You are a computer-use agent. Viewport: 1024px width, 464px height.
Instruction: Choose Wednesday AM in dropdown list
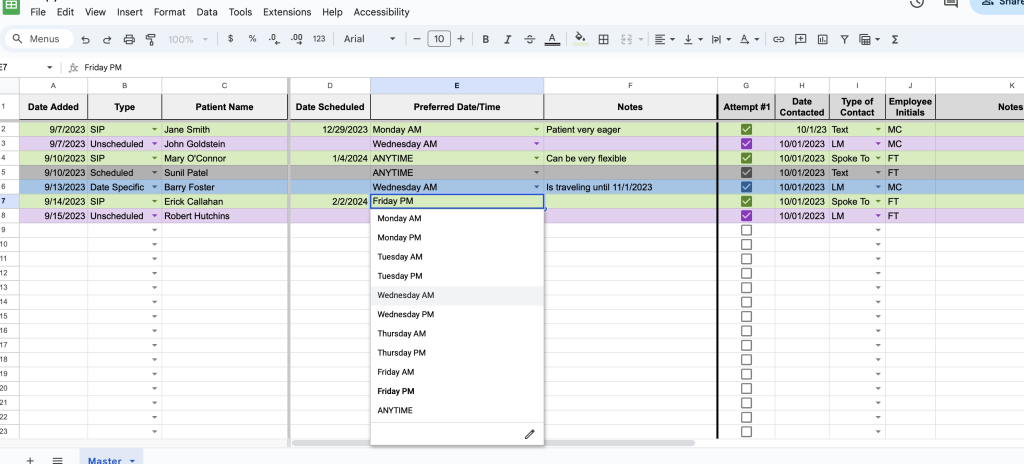[x=456, y=295]
